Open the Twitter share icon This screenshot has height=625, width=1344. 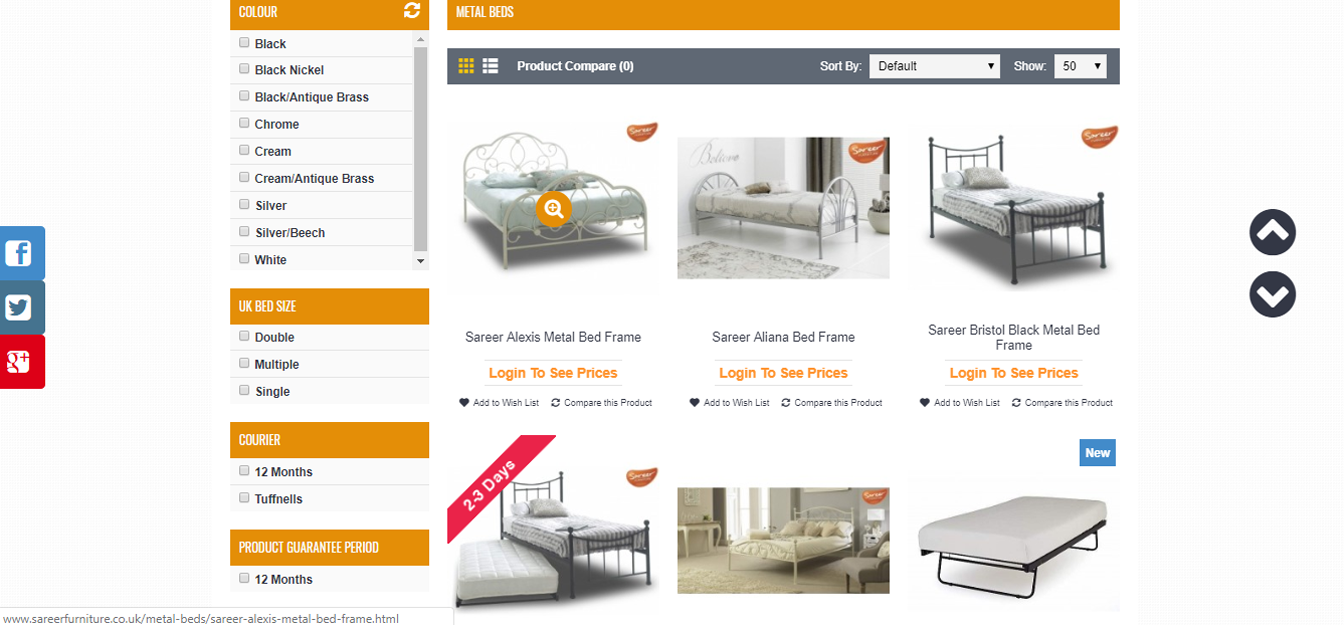coord(21,307)
